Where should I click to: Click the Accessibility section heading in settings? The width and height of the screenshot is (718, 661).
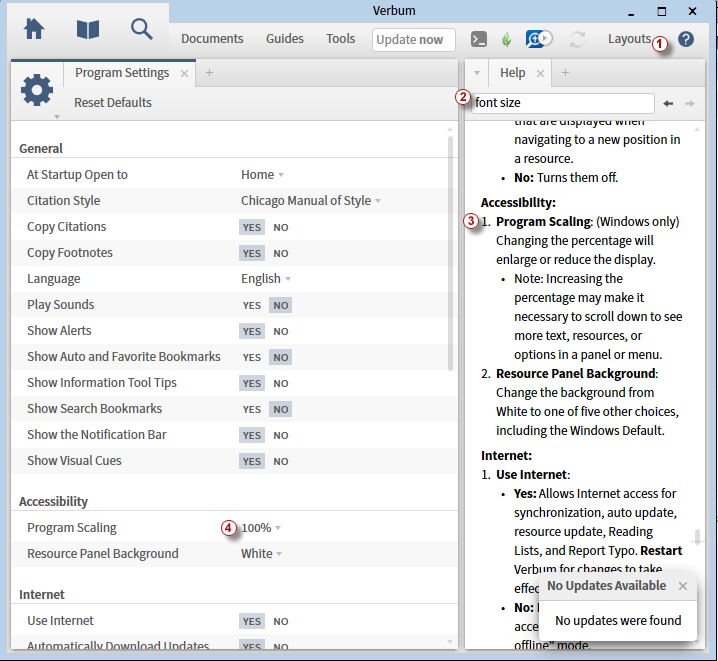(53, 502)
